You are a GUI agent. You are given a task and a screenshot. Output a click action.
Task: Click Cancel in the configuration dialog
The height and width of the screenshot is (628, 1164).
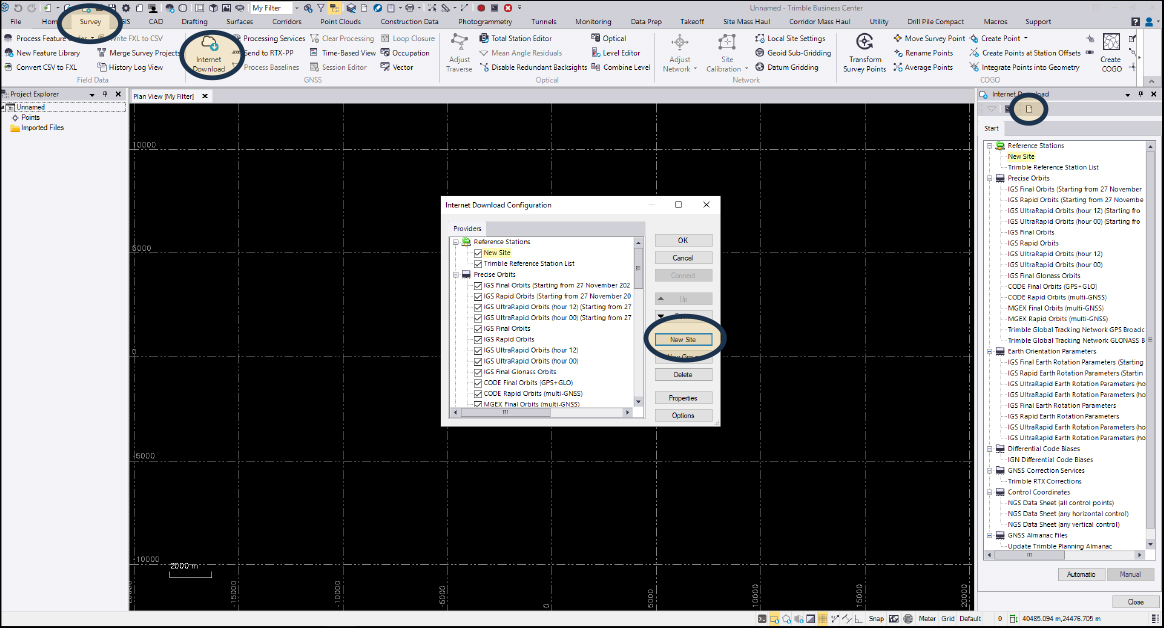[683, 258]
